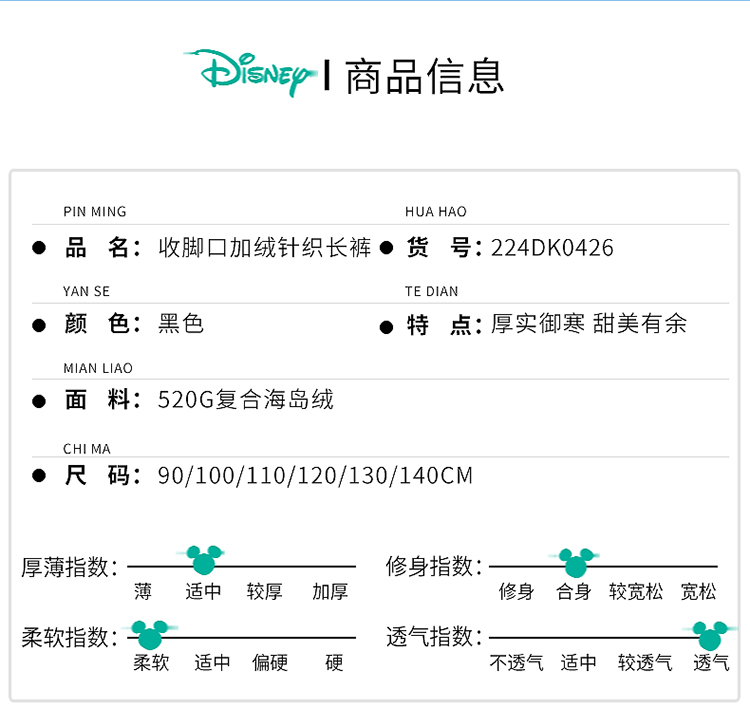
Task: Click the 不透气 breathability option
Action: (517, 663)
